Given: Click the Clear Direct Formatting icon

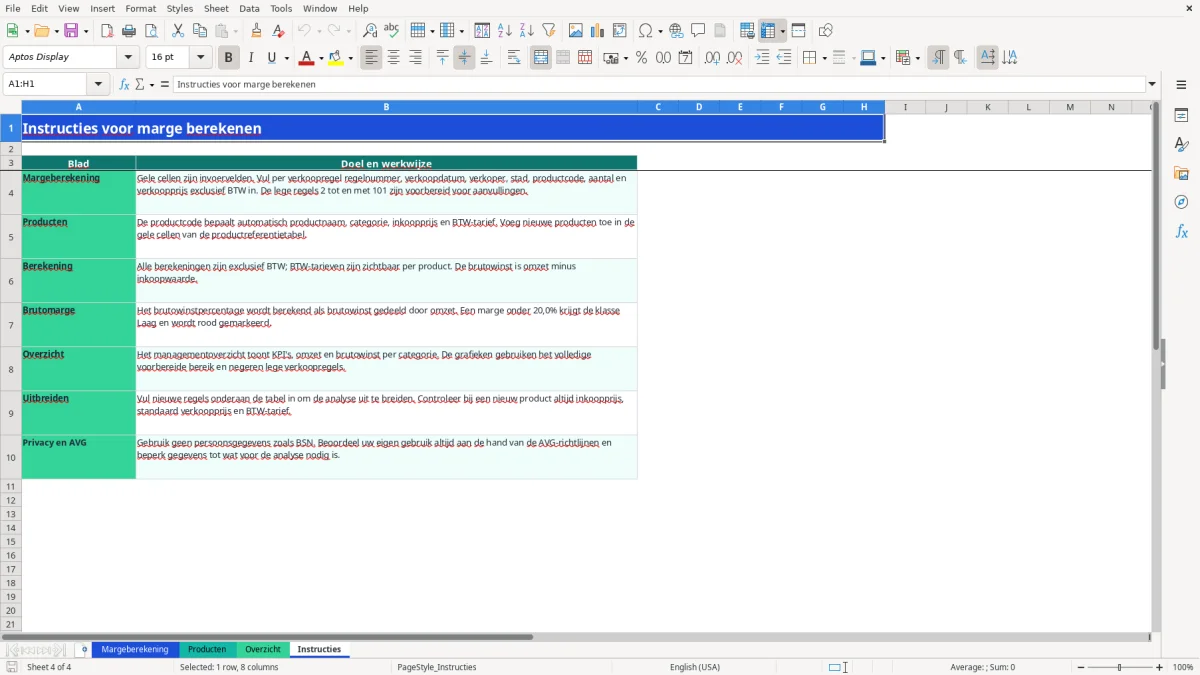Looking at the screenshot, I should click(x=279, y=31).
